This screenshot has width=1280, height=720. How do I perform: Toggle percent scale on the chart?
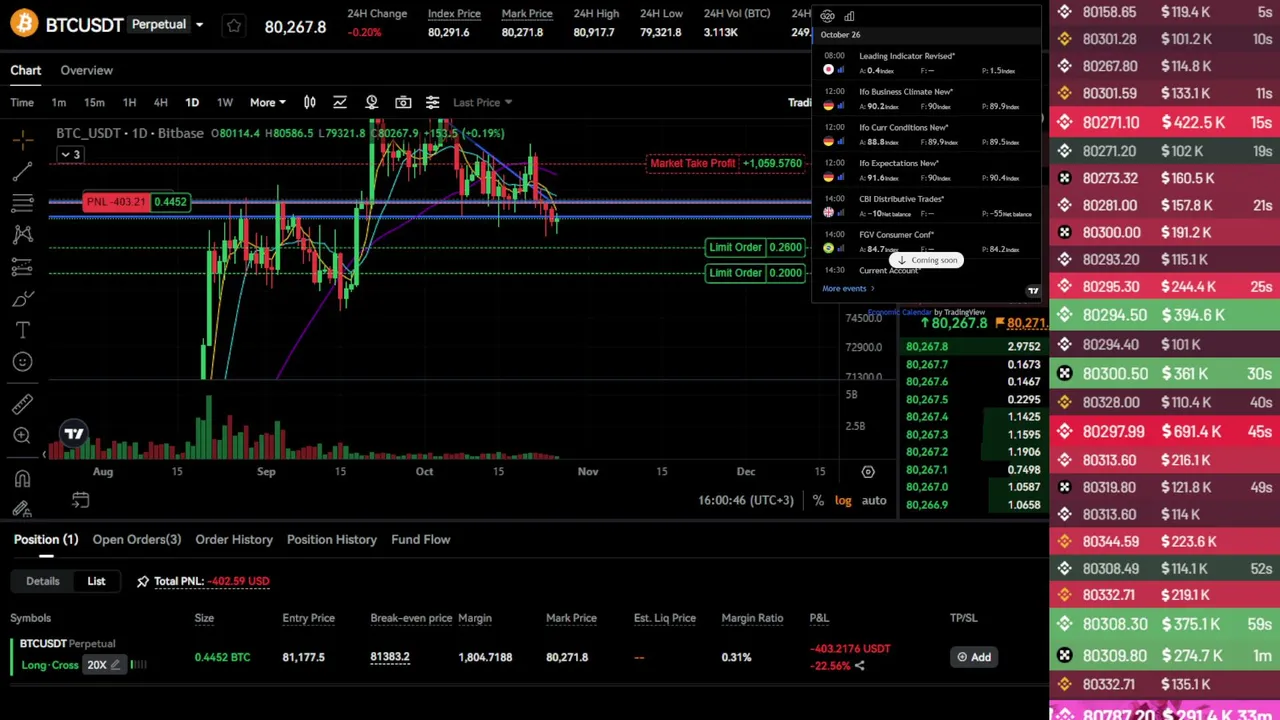[818, 500]
